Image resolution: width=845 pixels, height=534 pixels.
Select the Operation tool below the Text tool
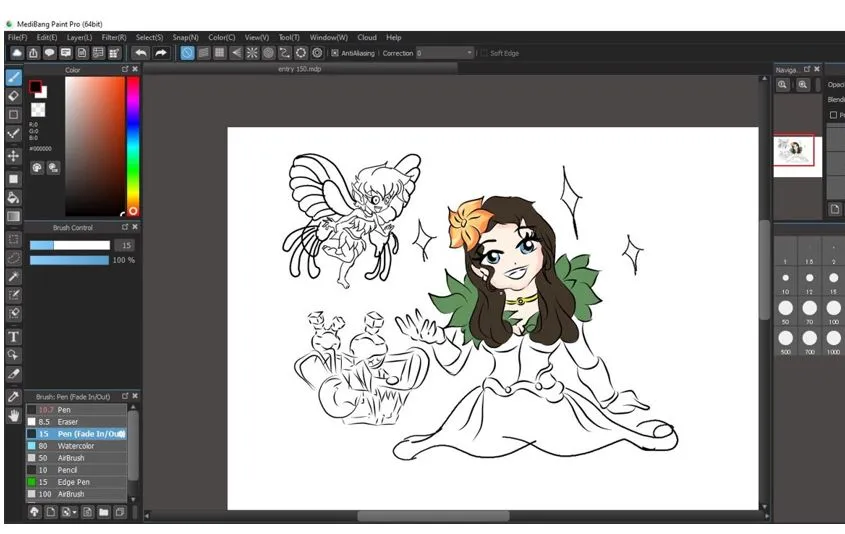click(14, 355)
